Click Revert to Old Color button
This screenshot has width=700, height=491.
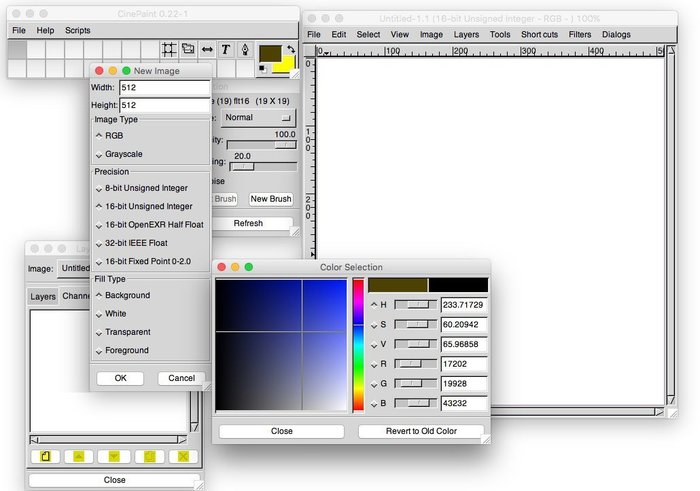[x=421, y=431]
